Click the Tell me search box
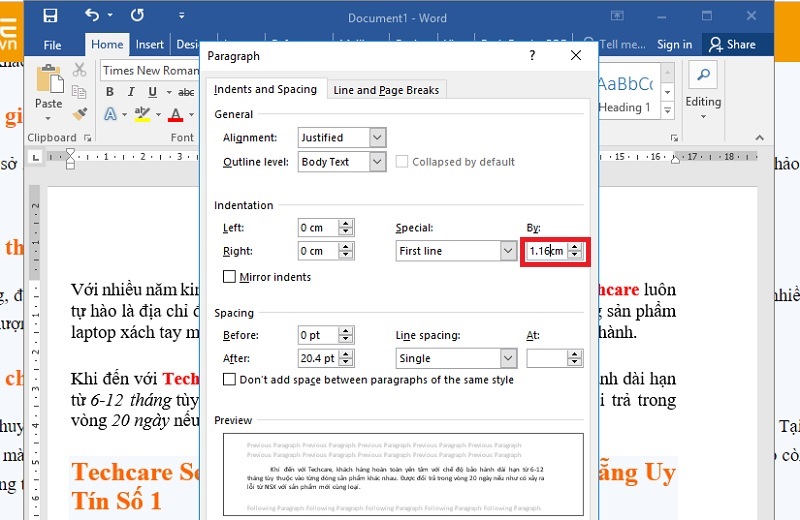This screenshot has height=520, width=800. [615, 44]
